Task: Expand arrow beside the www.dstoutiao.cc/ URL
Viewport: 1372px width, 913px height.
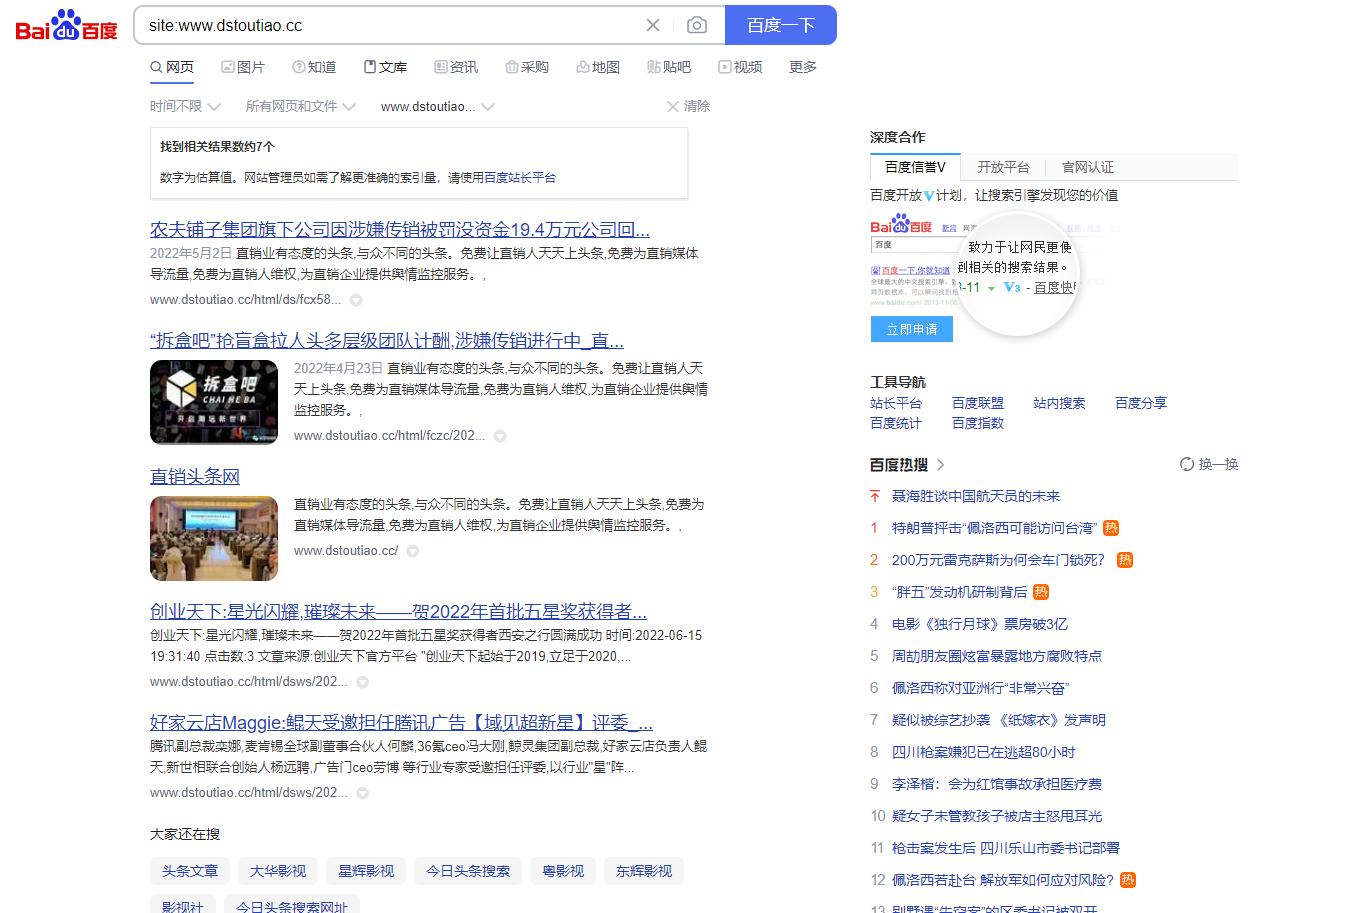Action: (x=412, y=551)
